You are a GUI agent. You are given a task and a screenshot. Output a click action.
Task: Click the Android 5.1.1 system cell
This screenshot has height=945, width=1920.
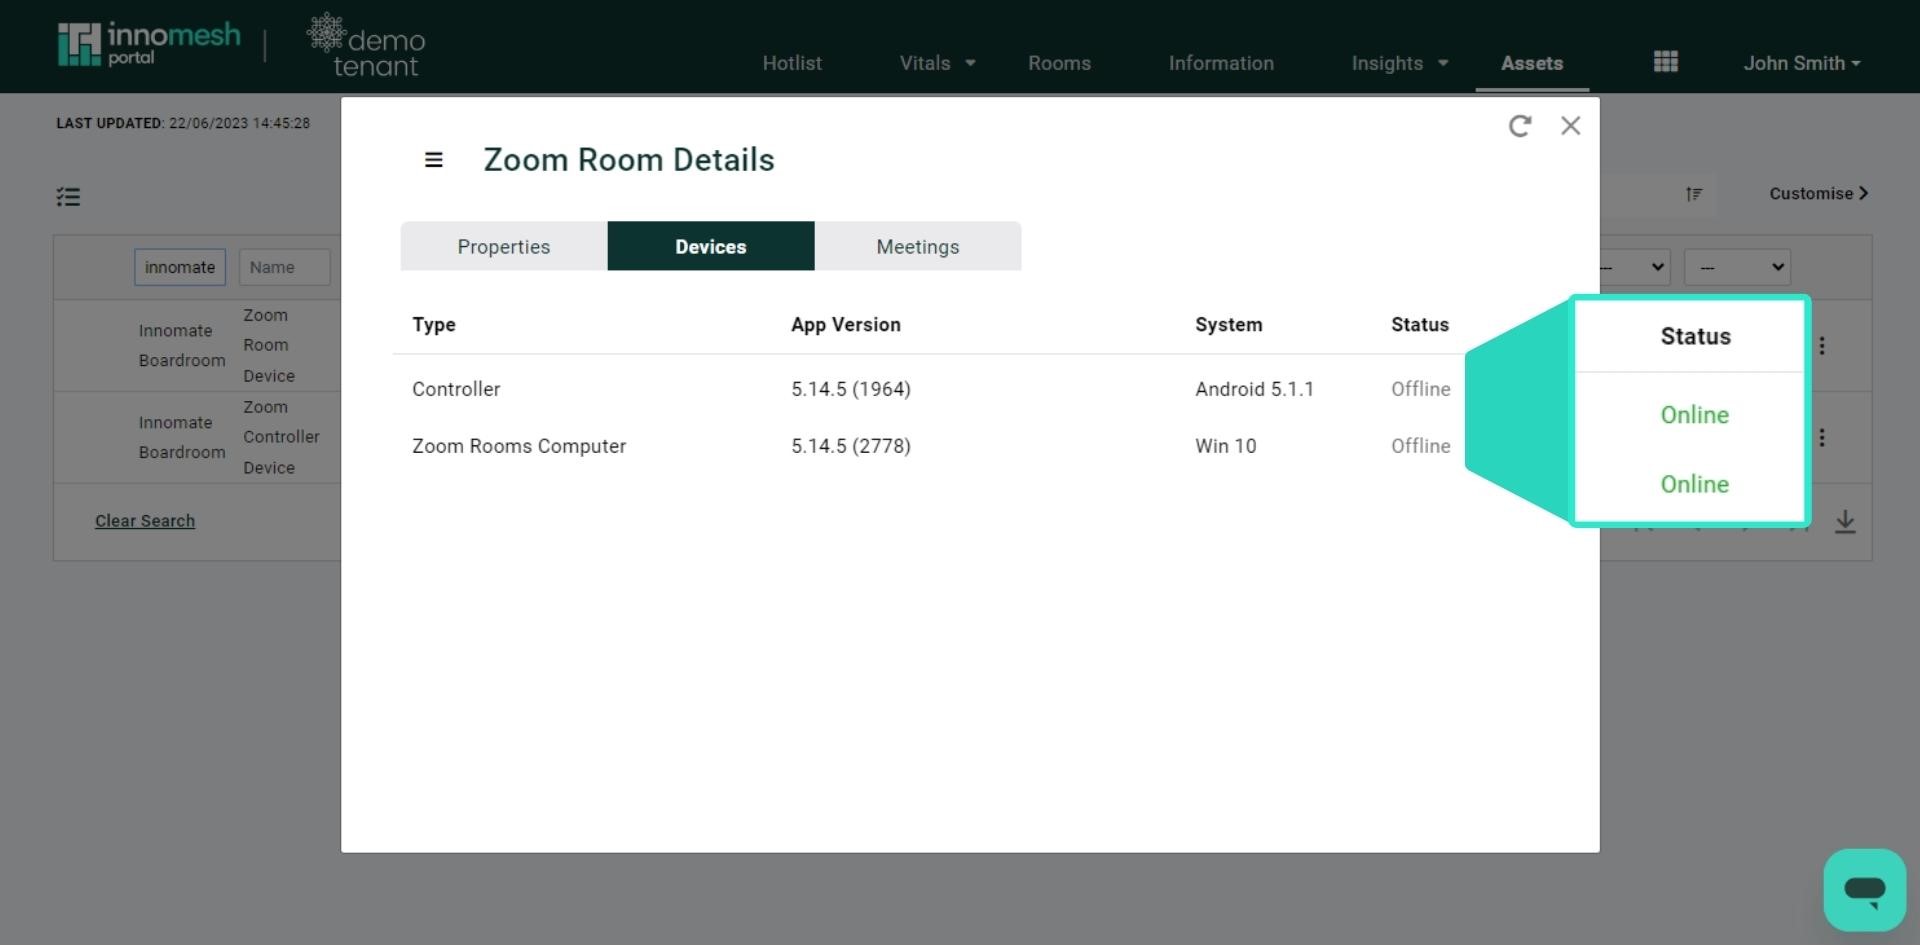pyautogui.click(x=1254, y=389)
